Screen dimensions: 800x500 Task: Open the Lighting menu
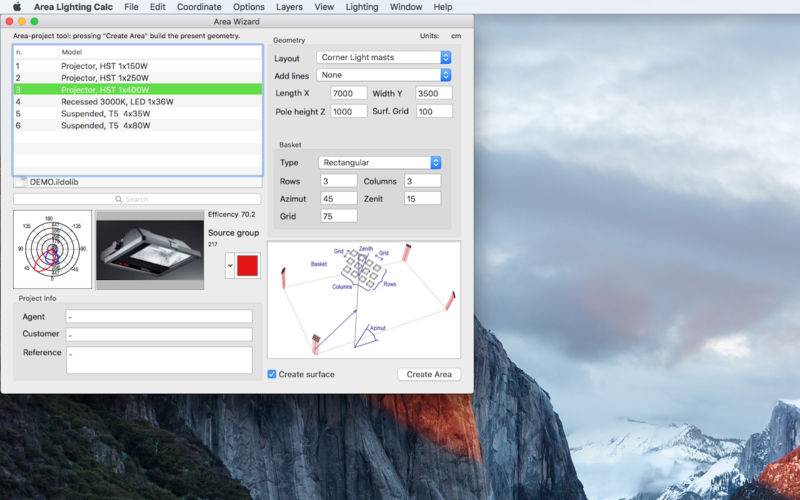(x=361, y=7)
